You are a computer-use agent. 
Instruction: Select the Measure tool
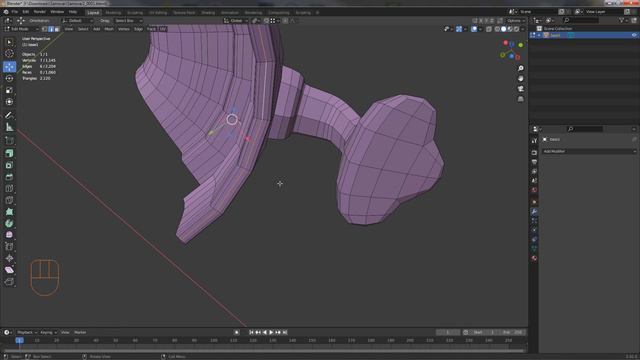pyautogui.click(x=9, y=127)
